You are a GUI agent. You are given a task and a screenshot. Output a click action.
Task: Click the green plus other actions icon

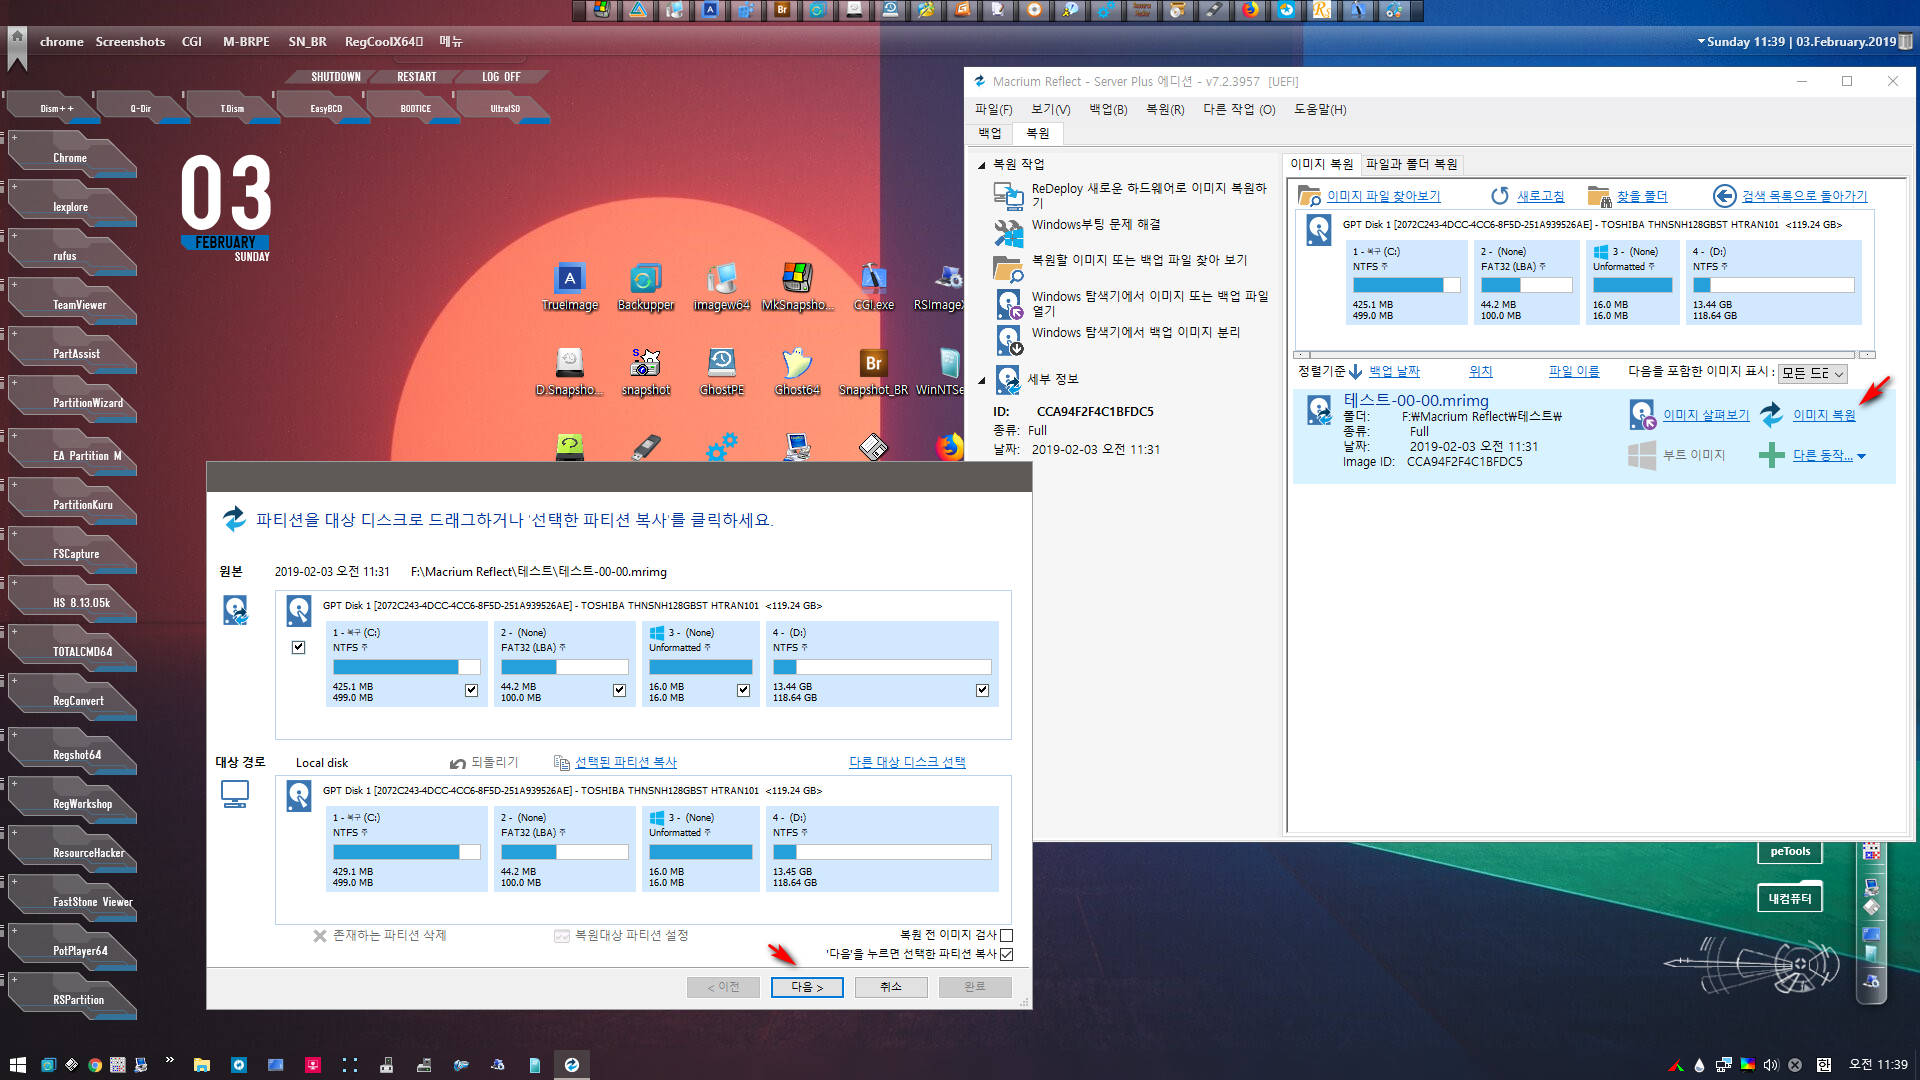point(1771,455)
